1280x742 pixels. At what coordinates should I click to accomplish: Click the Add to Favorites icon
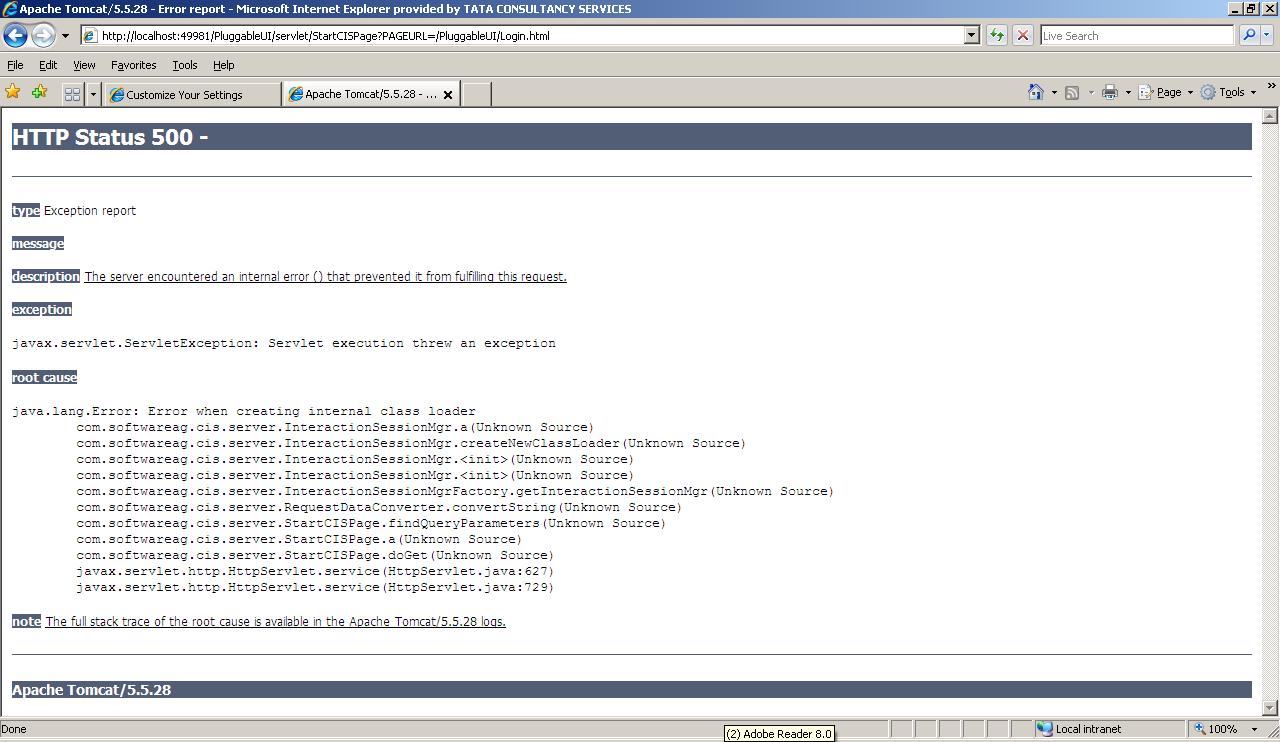click(39, 92)
